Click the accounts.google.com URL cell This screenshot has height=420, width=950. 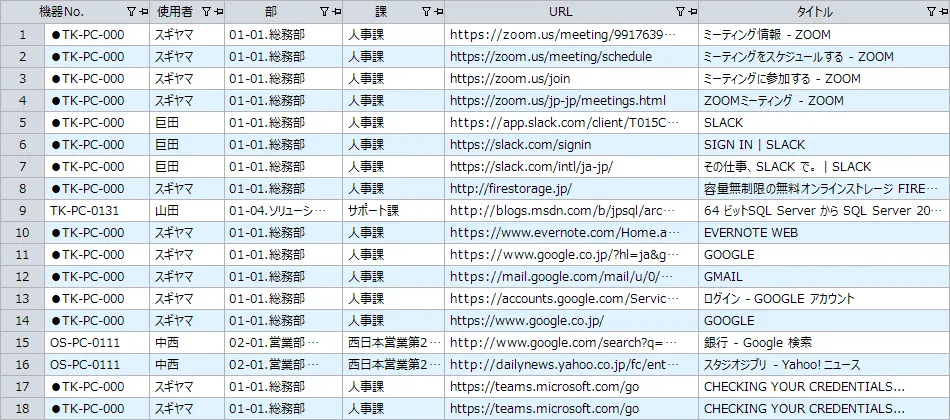[x=571, y=299]
